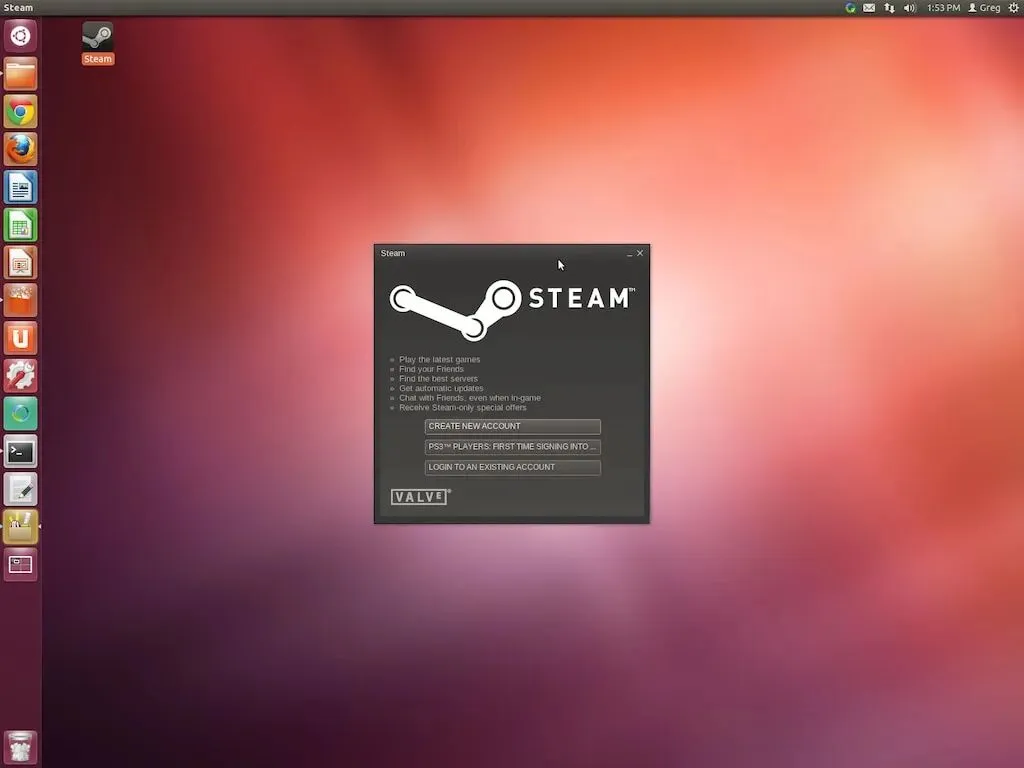Launch the Terminal from the dock
Screen dimensions: 1024x768
pos(20,451)
